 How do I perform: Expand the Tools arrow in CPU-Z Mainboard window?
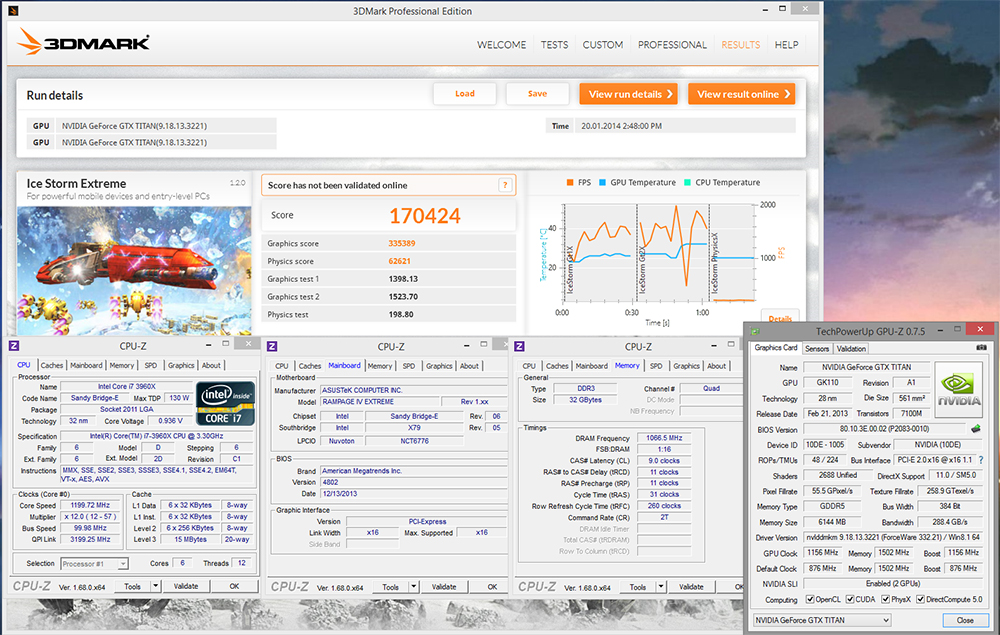pos(413,587)
